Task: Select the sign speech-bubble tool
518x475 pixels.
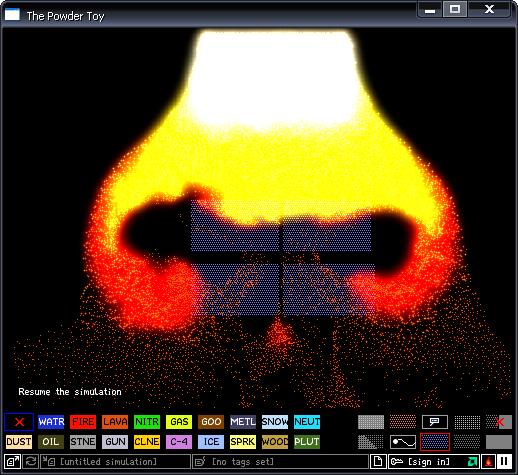Action: coord(435,422)
